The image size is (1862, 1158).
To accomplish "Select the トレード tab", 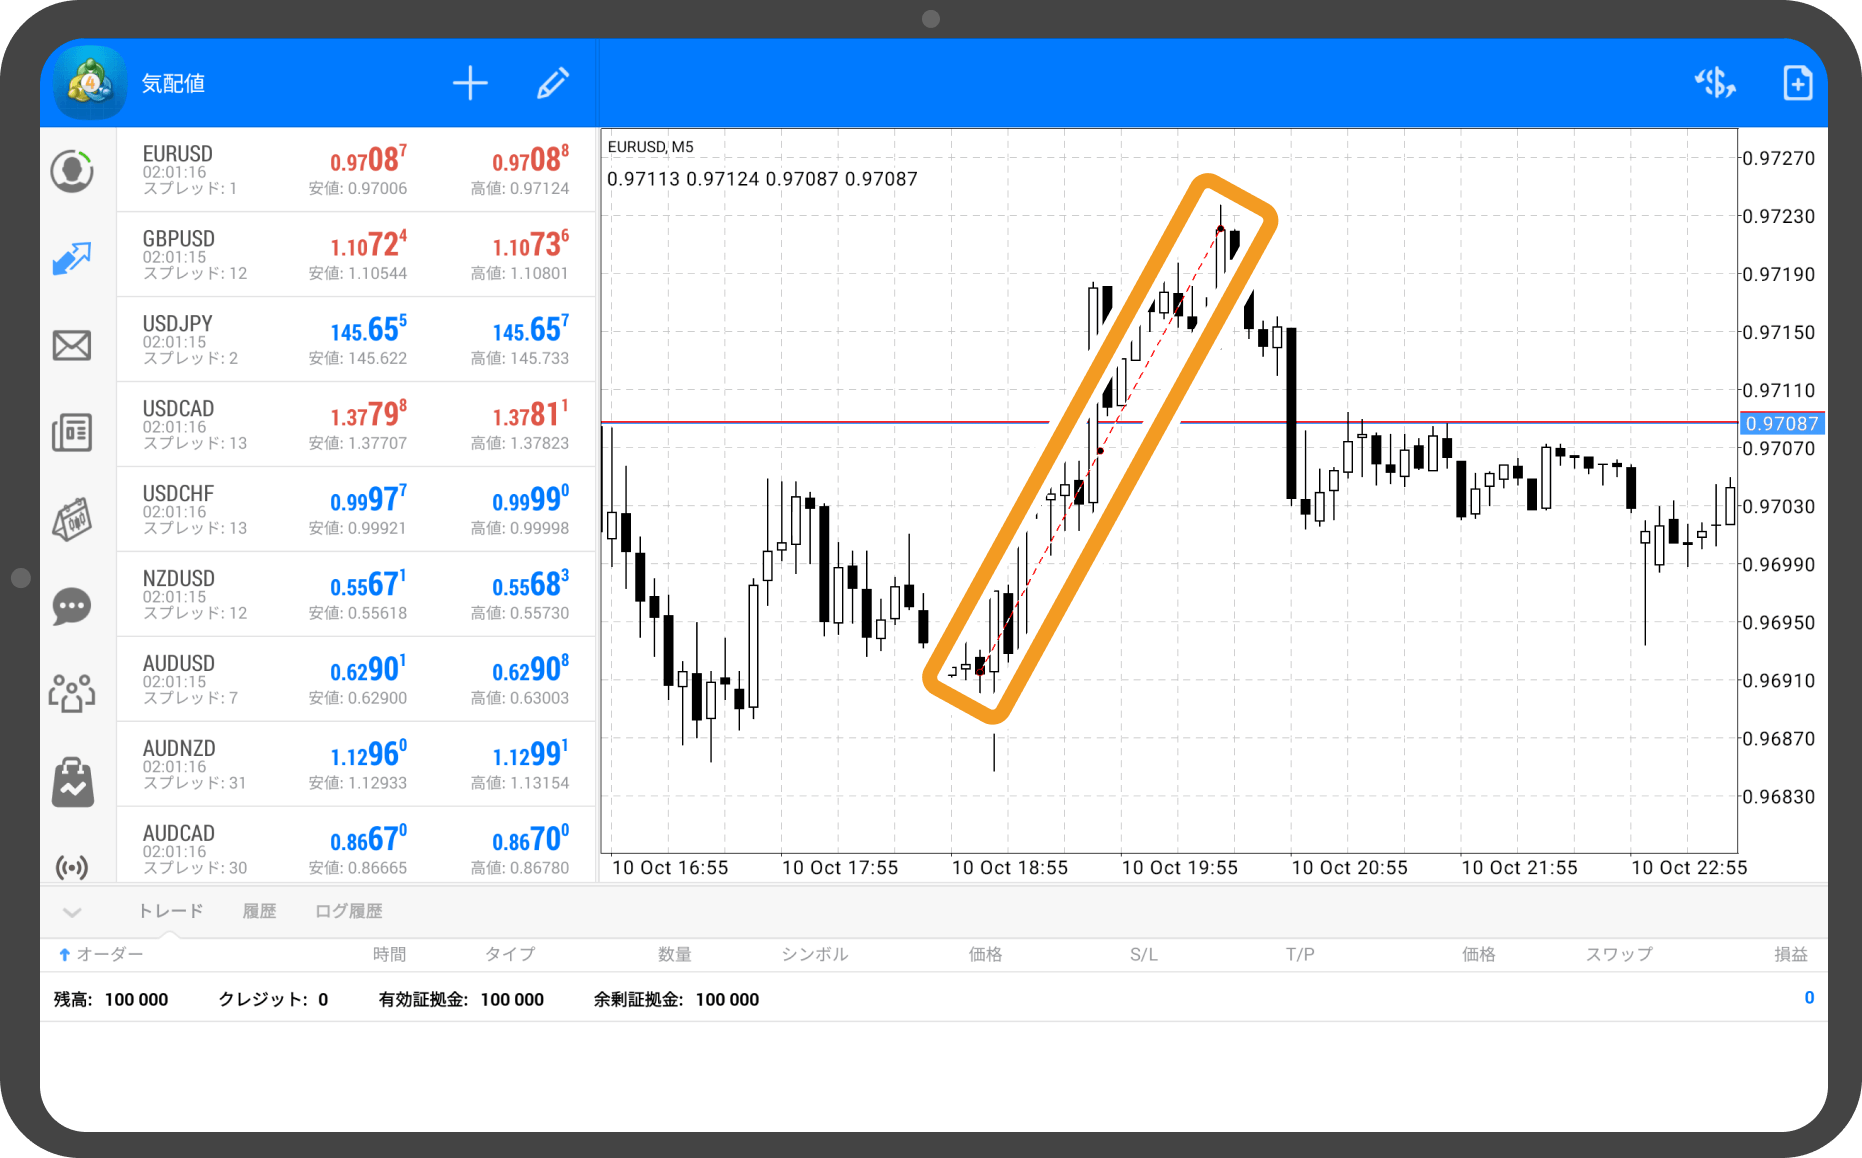I will [x=170, y=911].
